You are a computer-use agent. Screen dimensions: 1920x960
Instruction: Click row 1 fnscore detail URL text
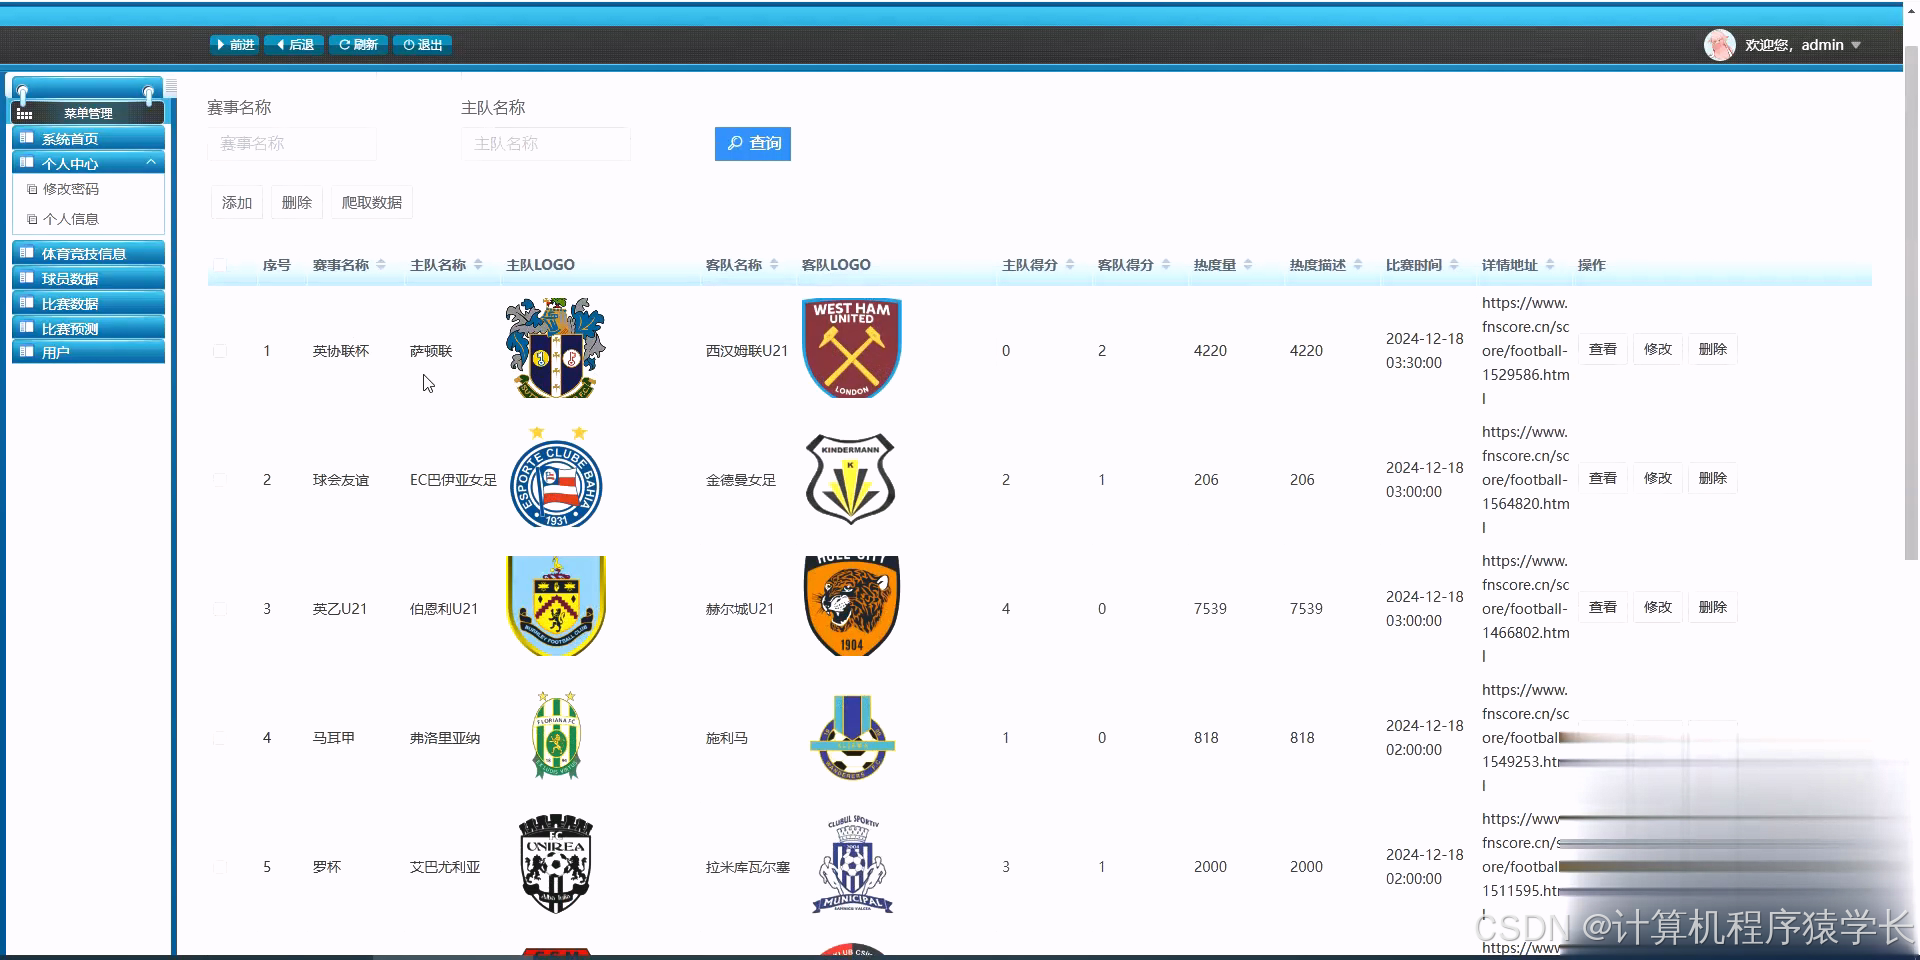tap(1526, 351)
